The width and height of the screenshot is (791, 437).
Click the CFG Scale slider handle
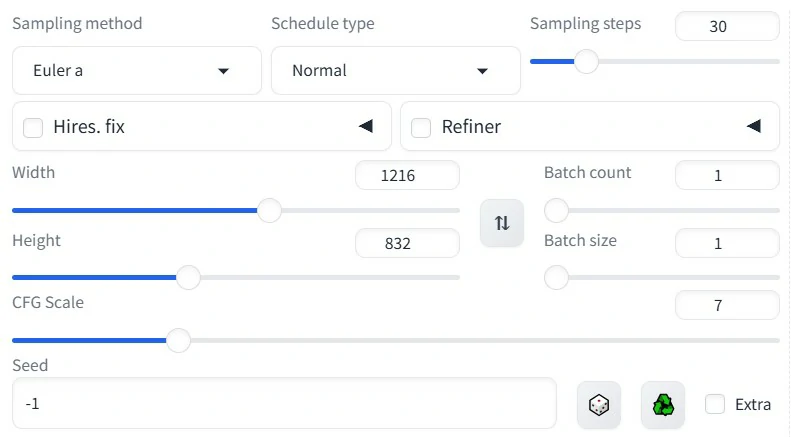(178, 340)
